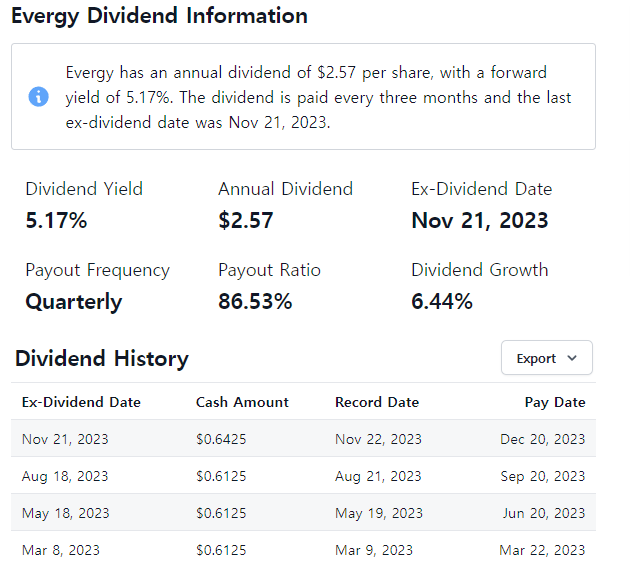Screen dimensions: 630x561
Task: Click the Ex-Dividend Date column header
Action: point(81,402)
